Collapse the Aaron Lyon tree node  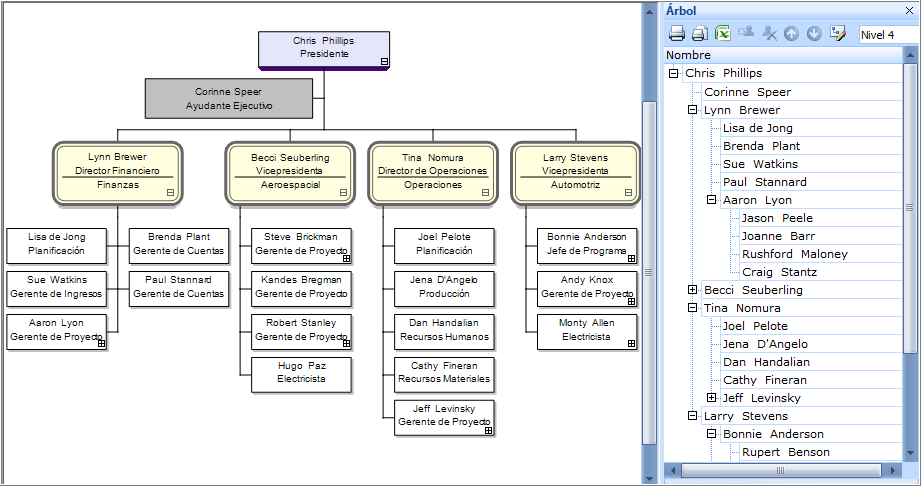(712, 200)
